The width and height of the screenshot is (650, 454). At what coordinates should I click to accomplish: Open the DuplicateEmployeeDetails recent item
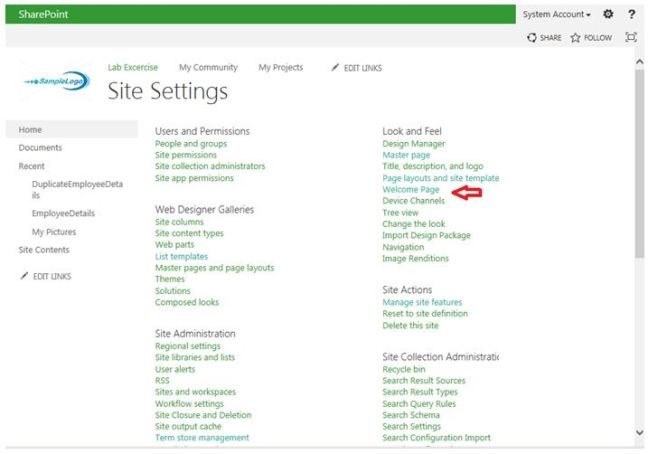tap(77, 189)
